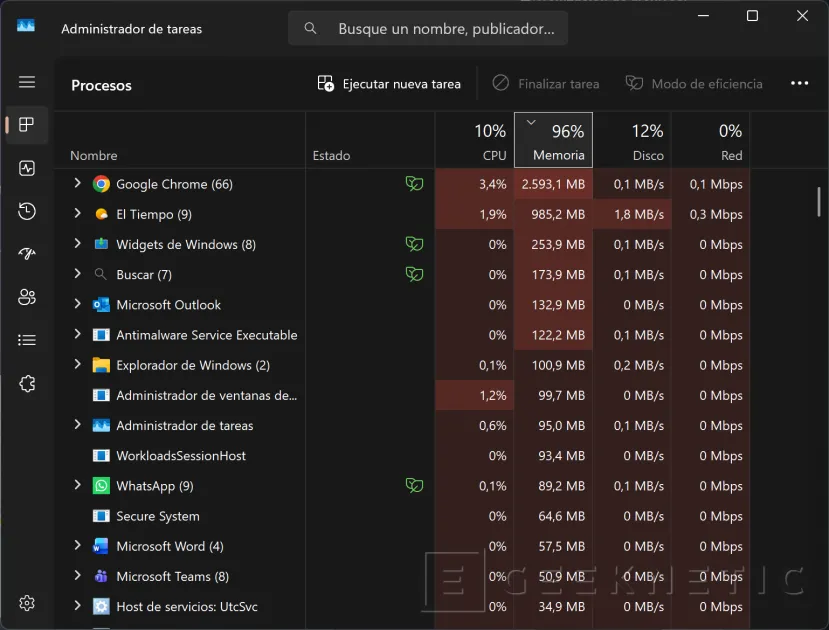The width and height of the screenshot is (829, 630).
Task: Click the WhatsApp process icon
Action: tap(101, 486)
